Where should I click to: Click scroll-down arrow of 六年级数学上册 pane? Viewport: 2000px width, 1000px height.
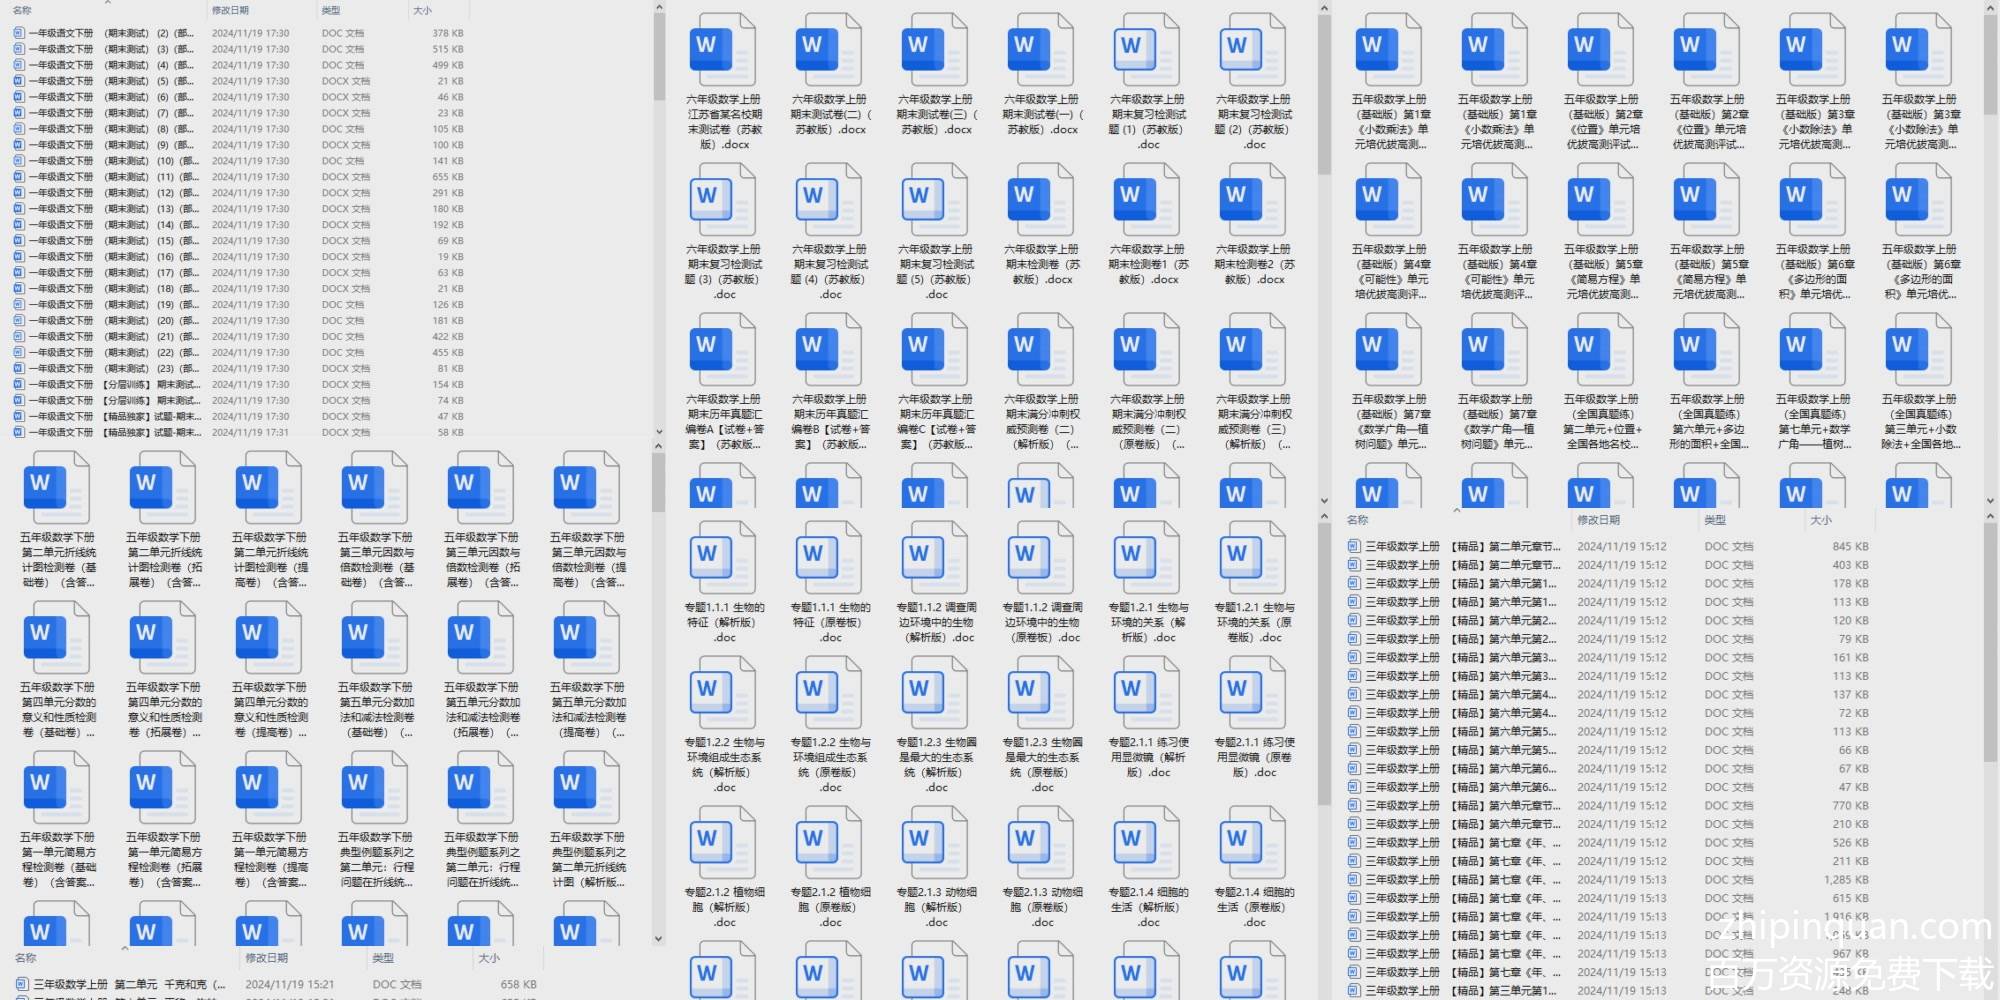(1324, 501)
